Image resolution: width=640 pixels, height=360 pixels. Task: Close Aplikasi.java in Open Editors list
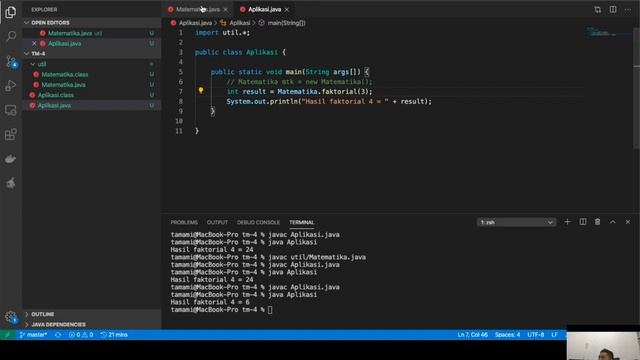tap(34, 43)
